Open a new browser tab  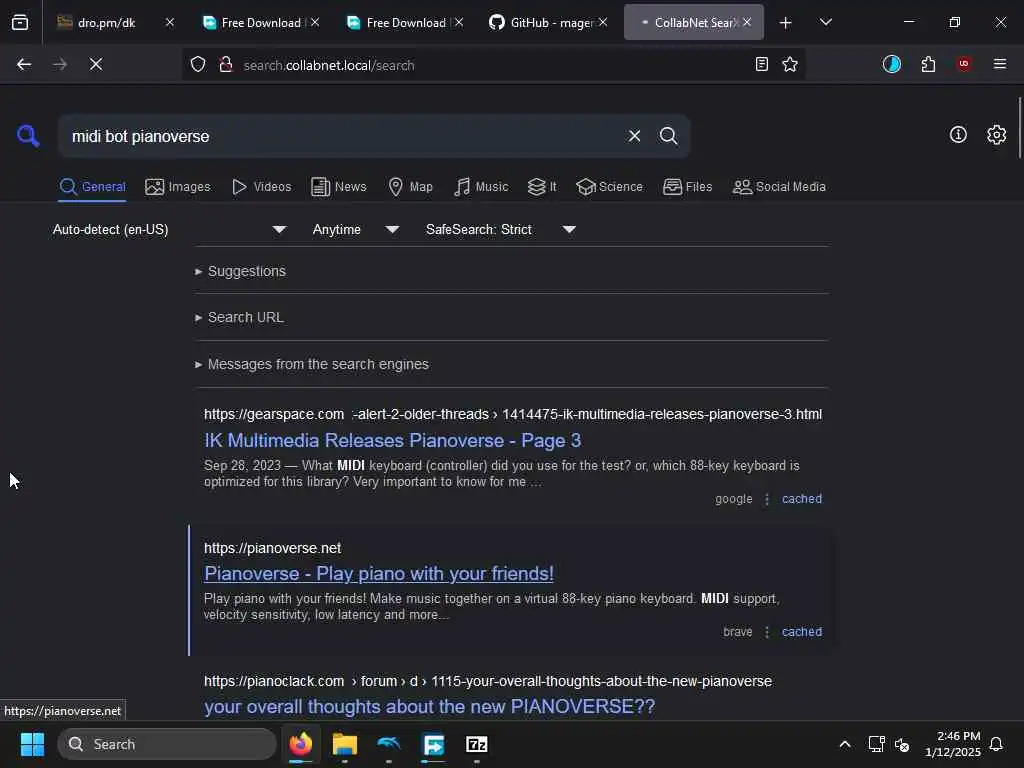click(x=786, y=23)
